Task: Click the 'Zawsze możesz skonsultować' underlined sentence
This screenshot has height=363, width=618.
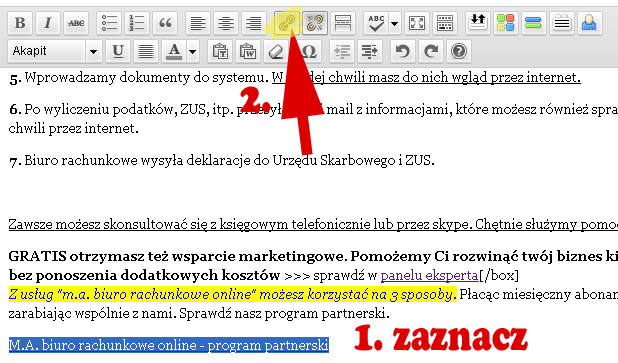Action: [x=313, y=224]
